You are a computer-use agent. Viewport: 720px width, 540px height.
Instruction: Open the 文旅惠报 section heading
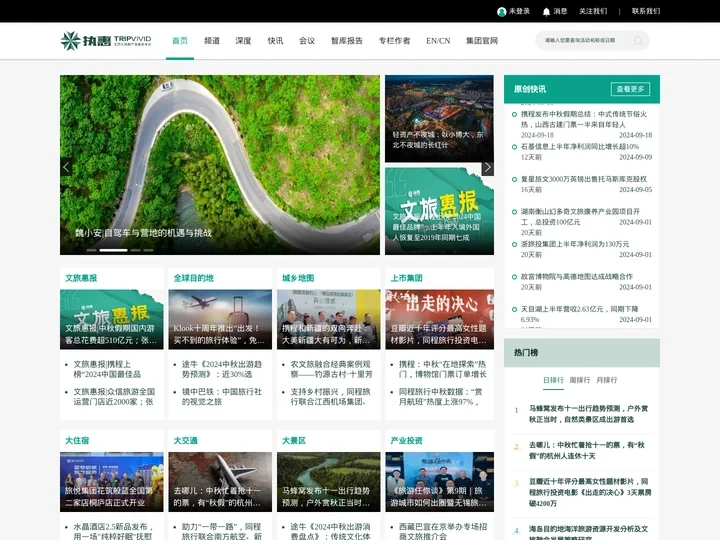point(81,278)
